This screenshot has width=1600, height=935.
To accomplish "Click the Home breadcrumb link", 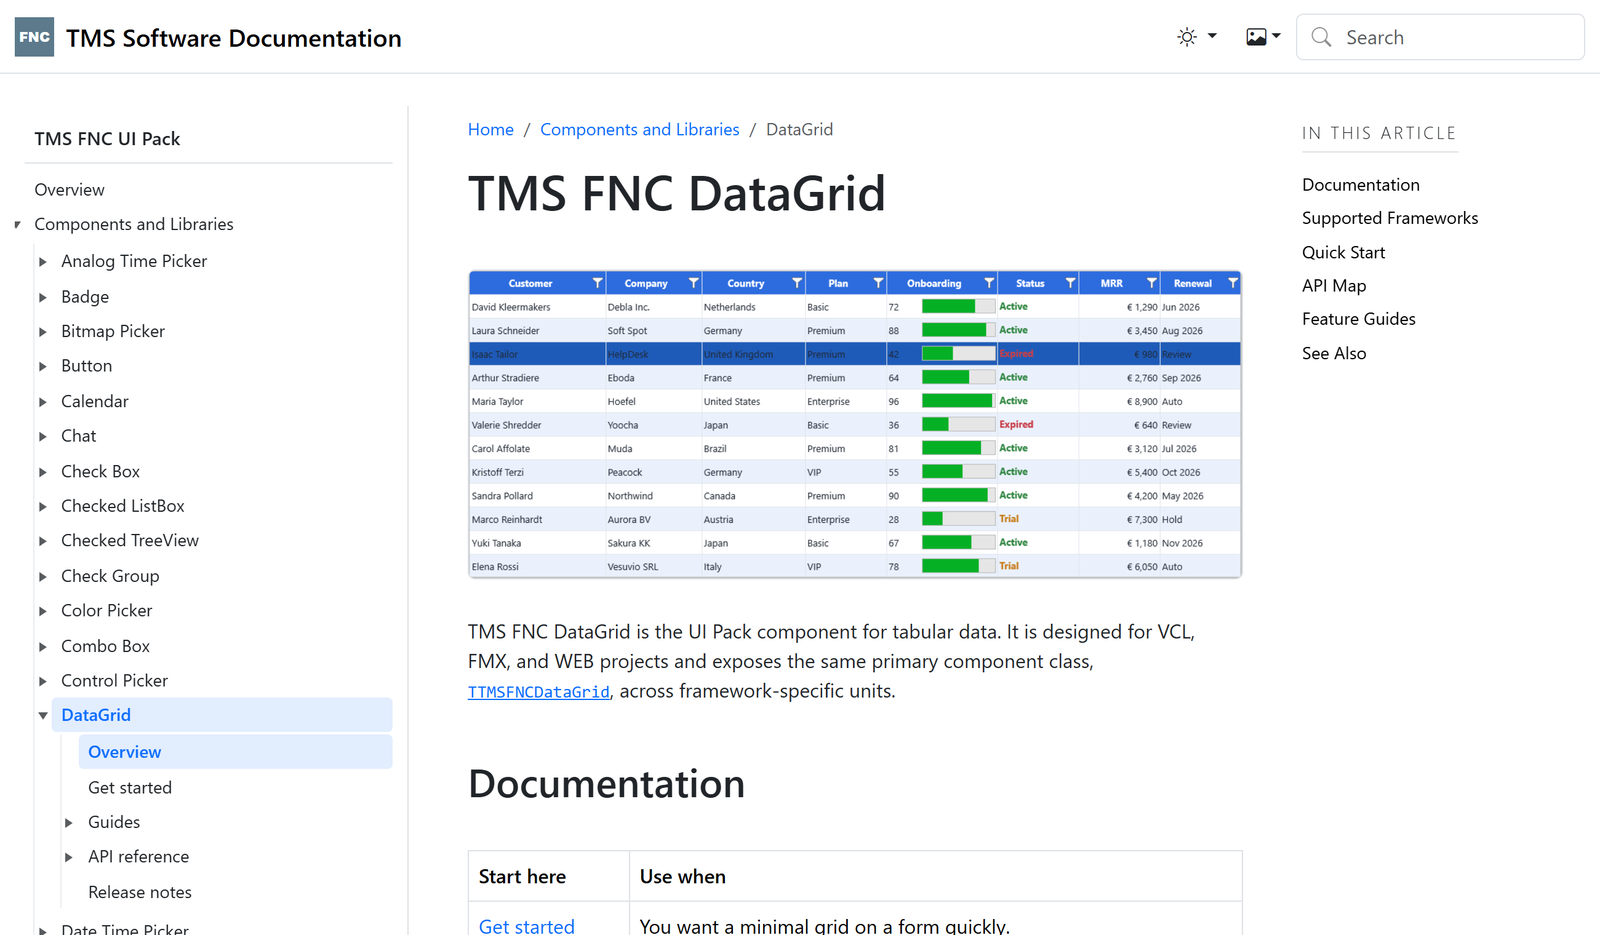I will (x=491, y=129).
